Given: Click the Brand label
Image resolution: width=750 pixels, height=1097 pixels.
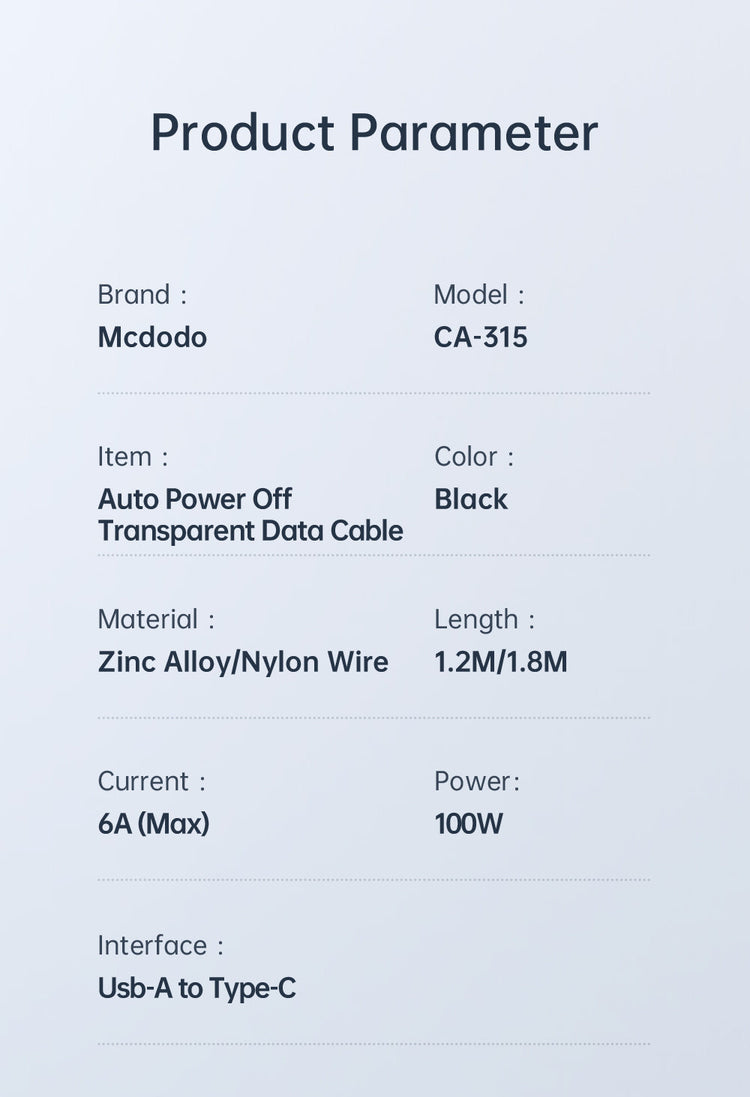Looking at the screenshot, I should [134, 295].
